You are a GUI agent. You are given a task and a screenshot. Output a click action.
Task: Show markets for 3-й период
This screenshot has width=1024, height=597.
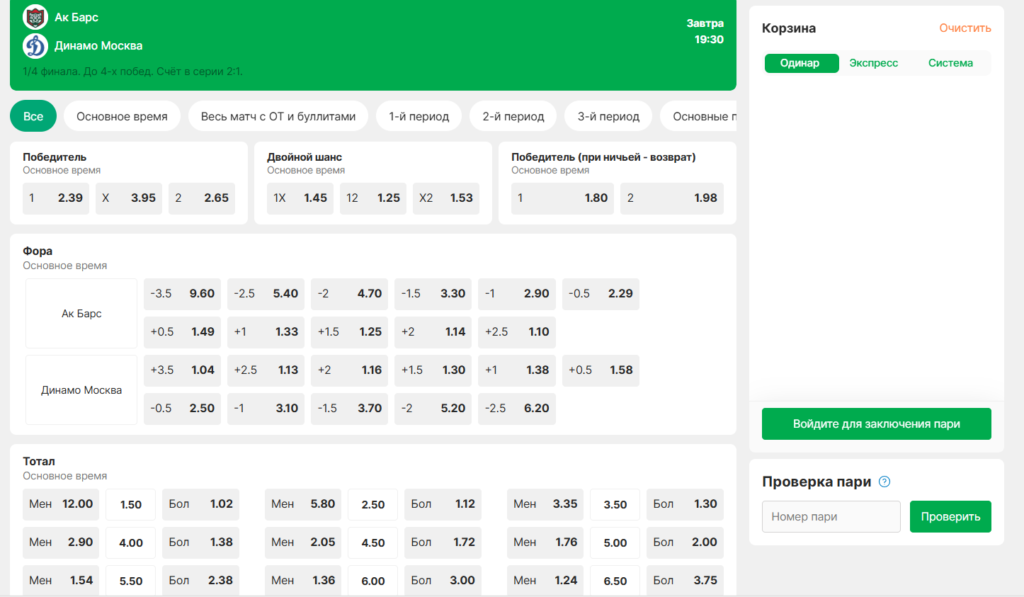[x=608, y=116]
